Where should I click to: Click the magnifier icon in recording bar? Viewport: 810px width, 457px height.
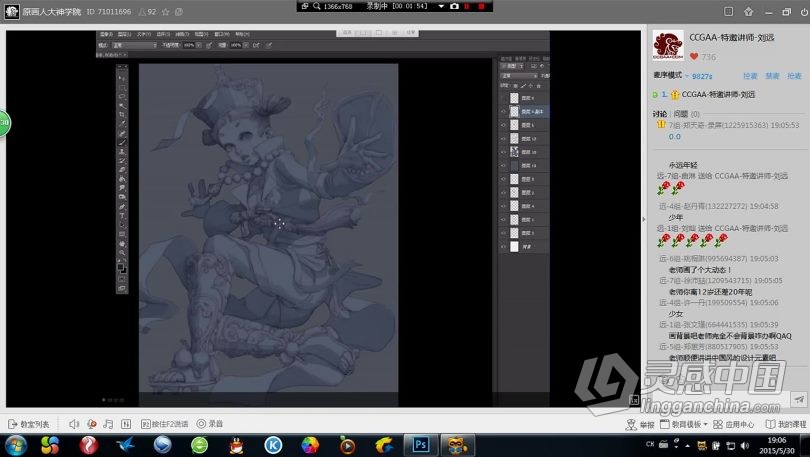317,6
